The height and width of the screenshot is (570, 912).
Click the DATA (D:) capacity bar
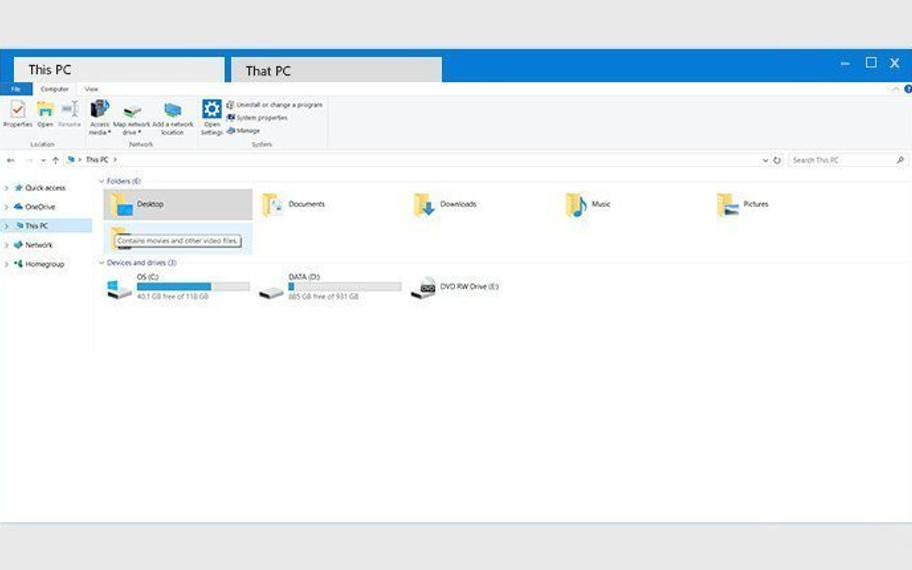point(345,287)
